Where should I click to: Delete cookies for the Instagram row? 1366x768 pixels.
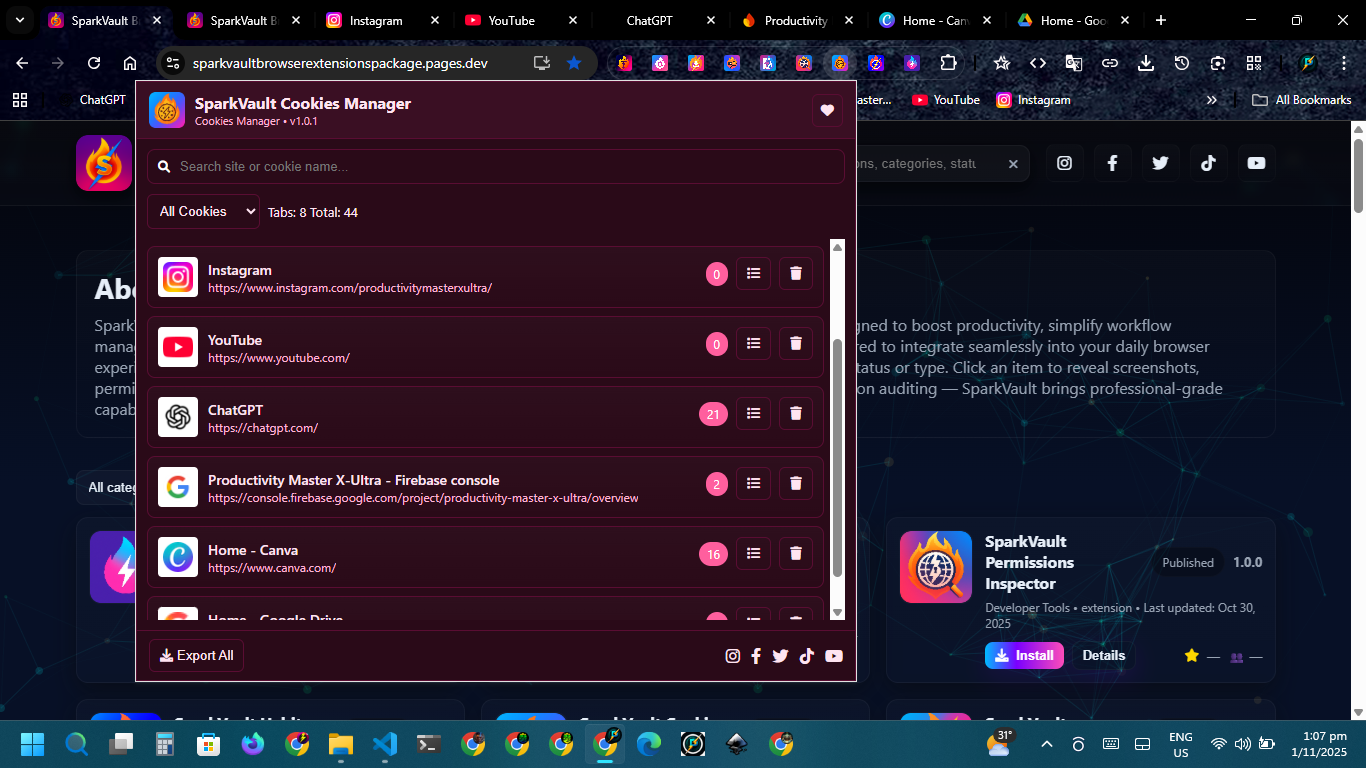point(796,273)
